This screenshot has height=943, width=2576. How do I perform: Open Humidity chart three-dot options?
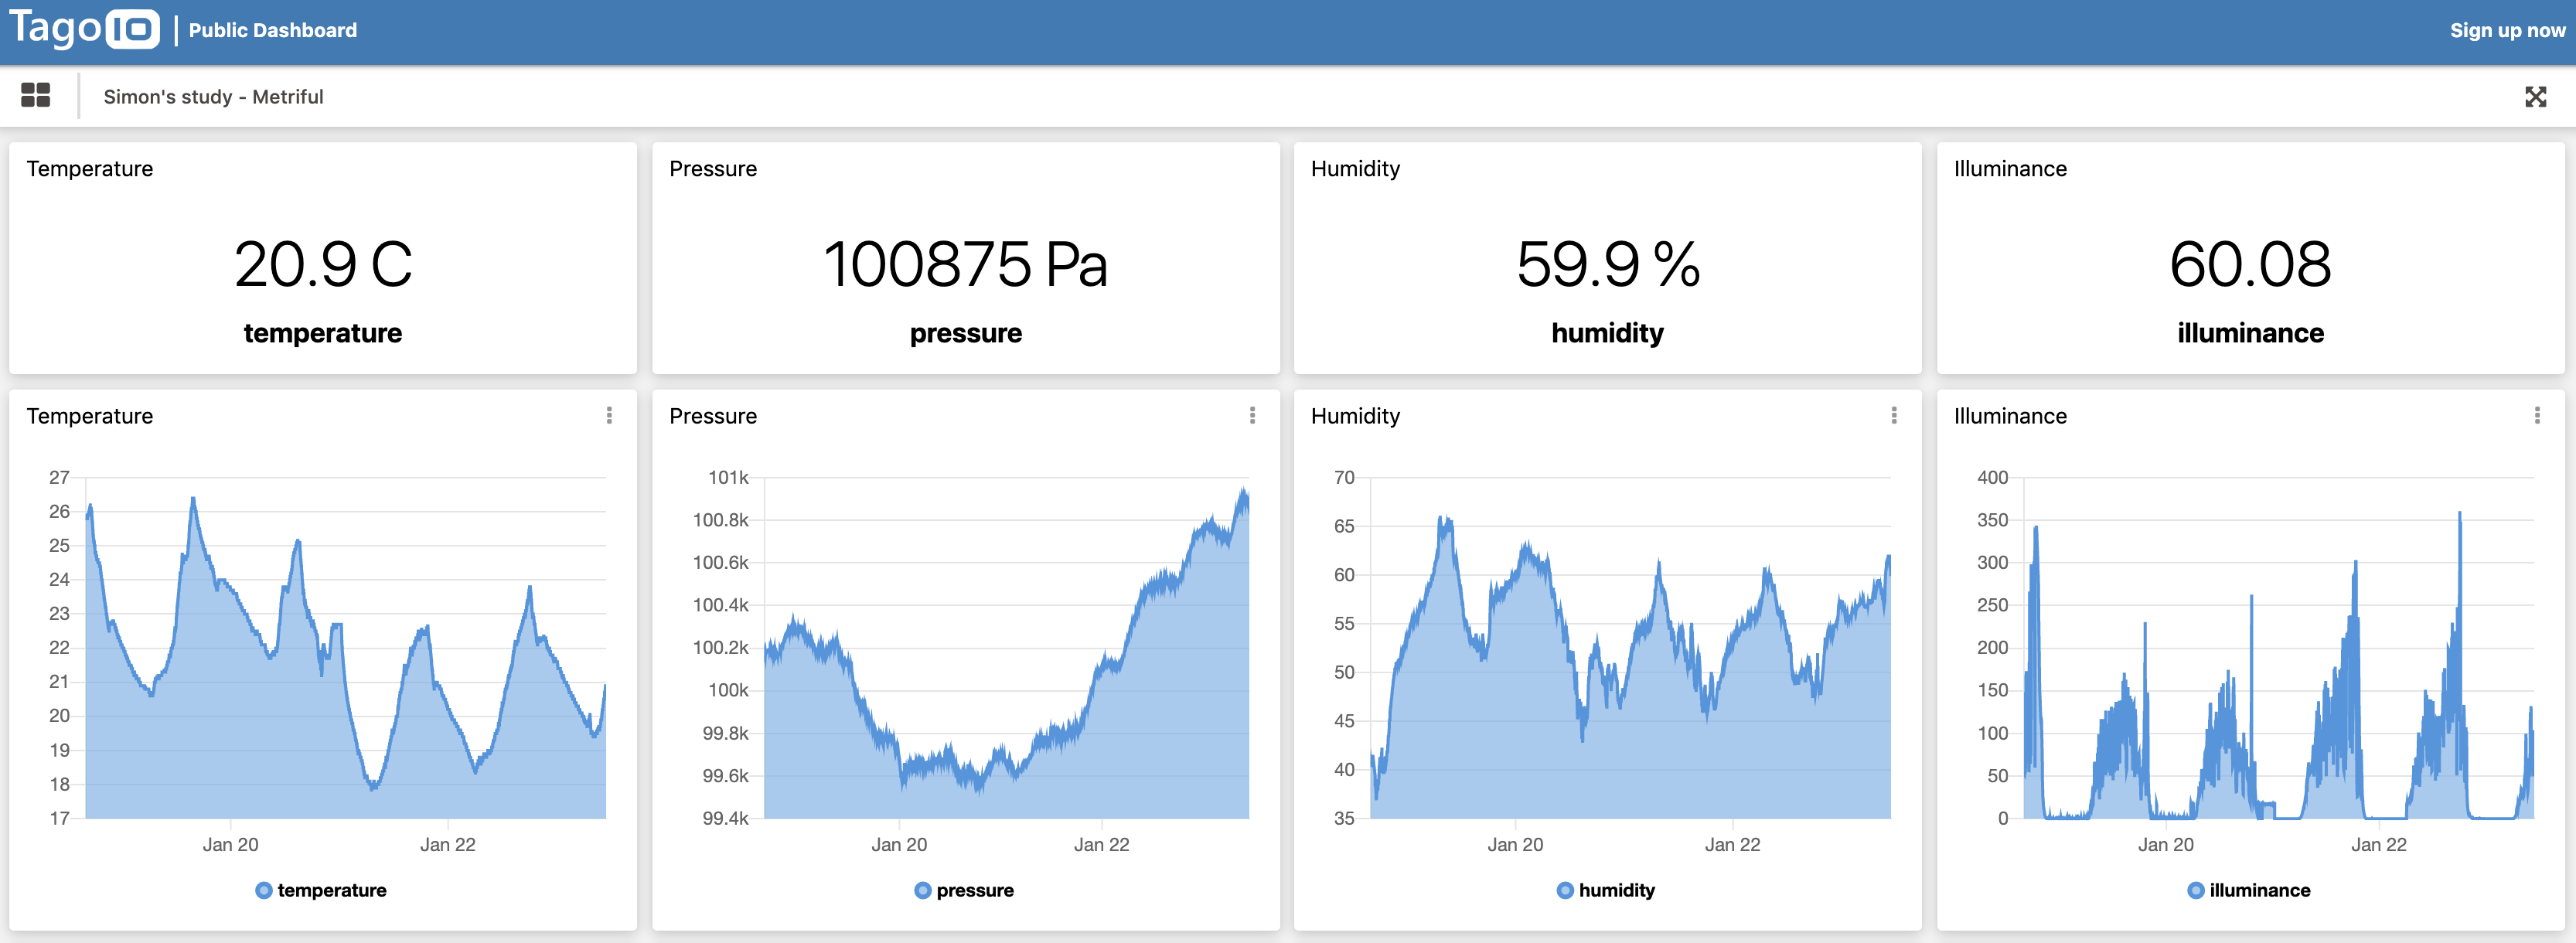click(x=1894, y=415)
